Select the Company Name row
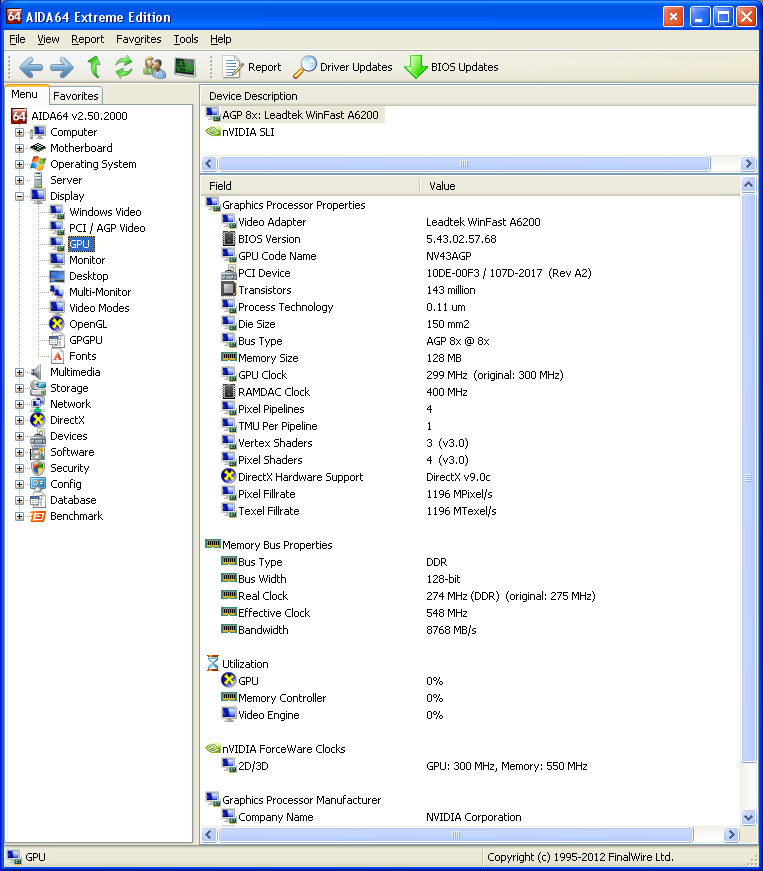Screen dimensions: 763x871 pyautogui.click(x=470, y=817)
